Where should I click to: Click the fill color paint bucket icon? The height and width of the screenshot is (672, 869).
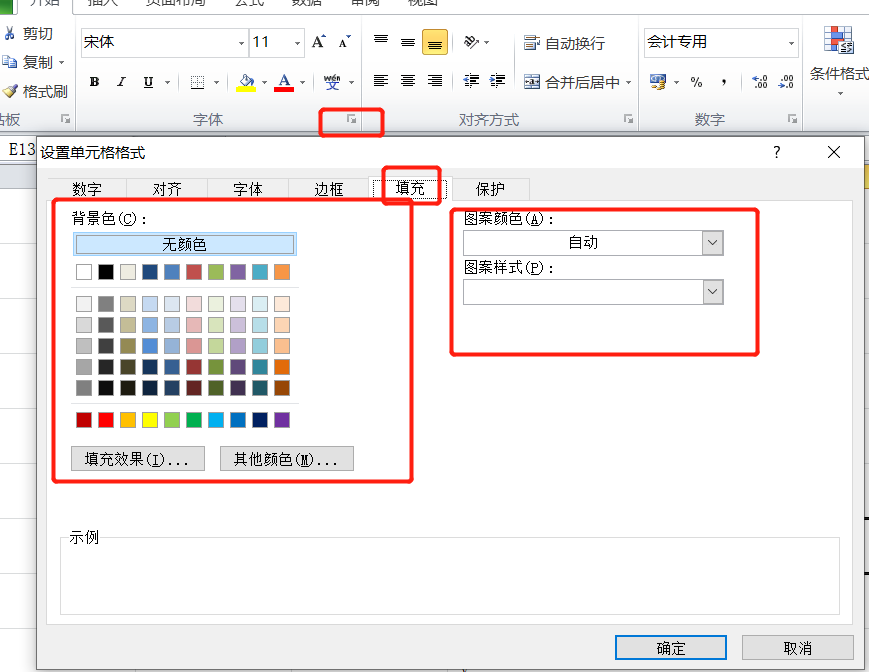(x=246, y=82)
